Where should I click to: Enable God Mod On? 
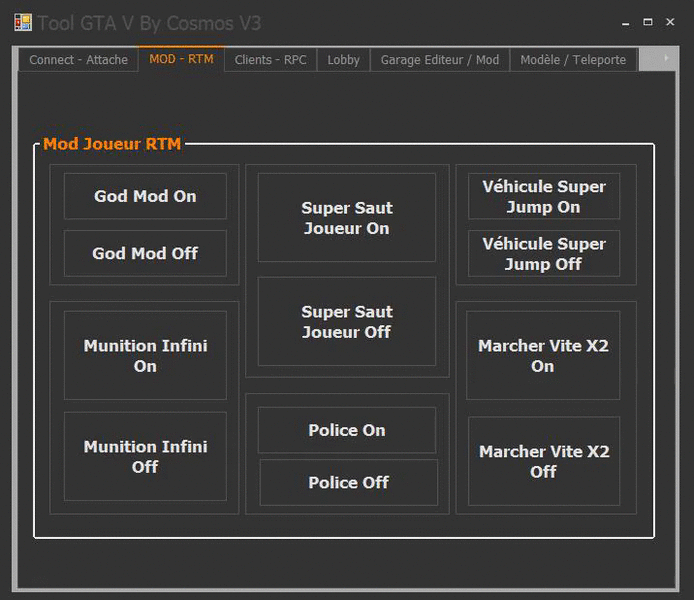pos(145,196)
